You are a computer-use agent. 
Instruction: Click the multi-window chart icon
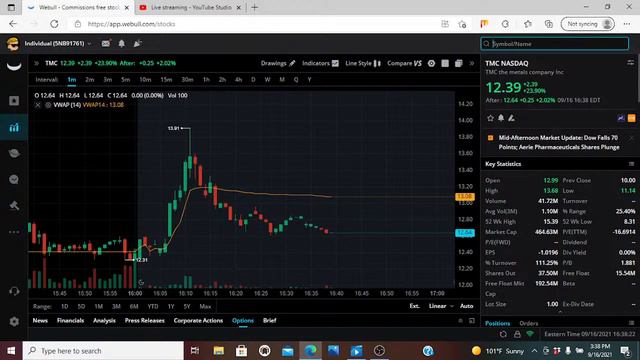459,63
